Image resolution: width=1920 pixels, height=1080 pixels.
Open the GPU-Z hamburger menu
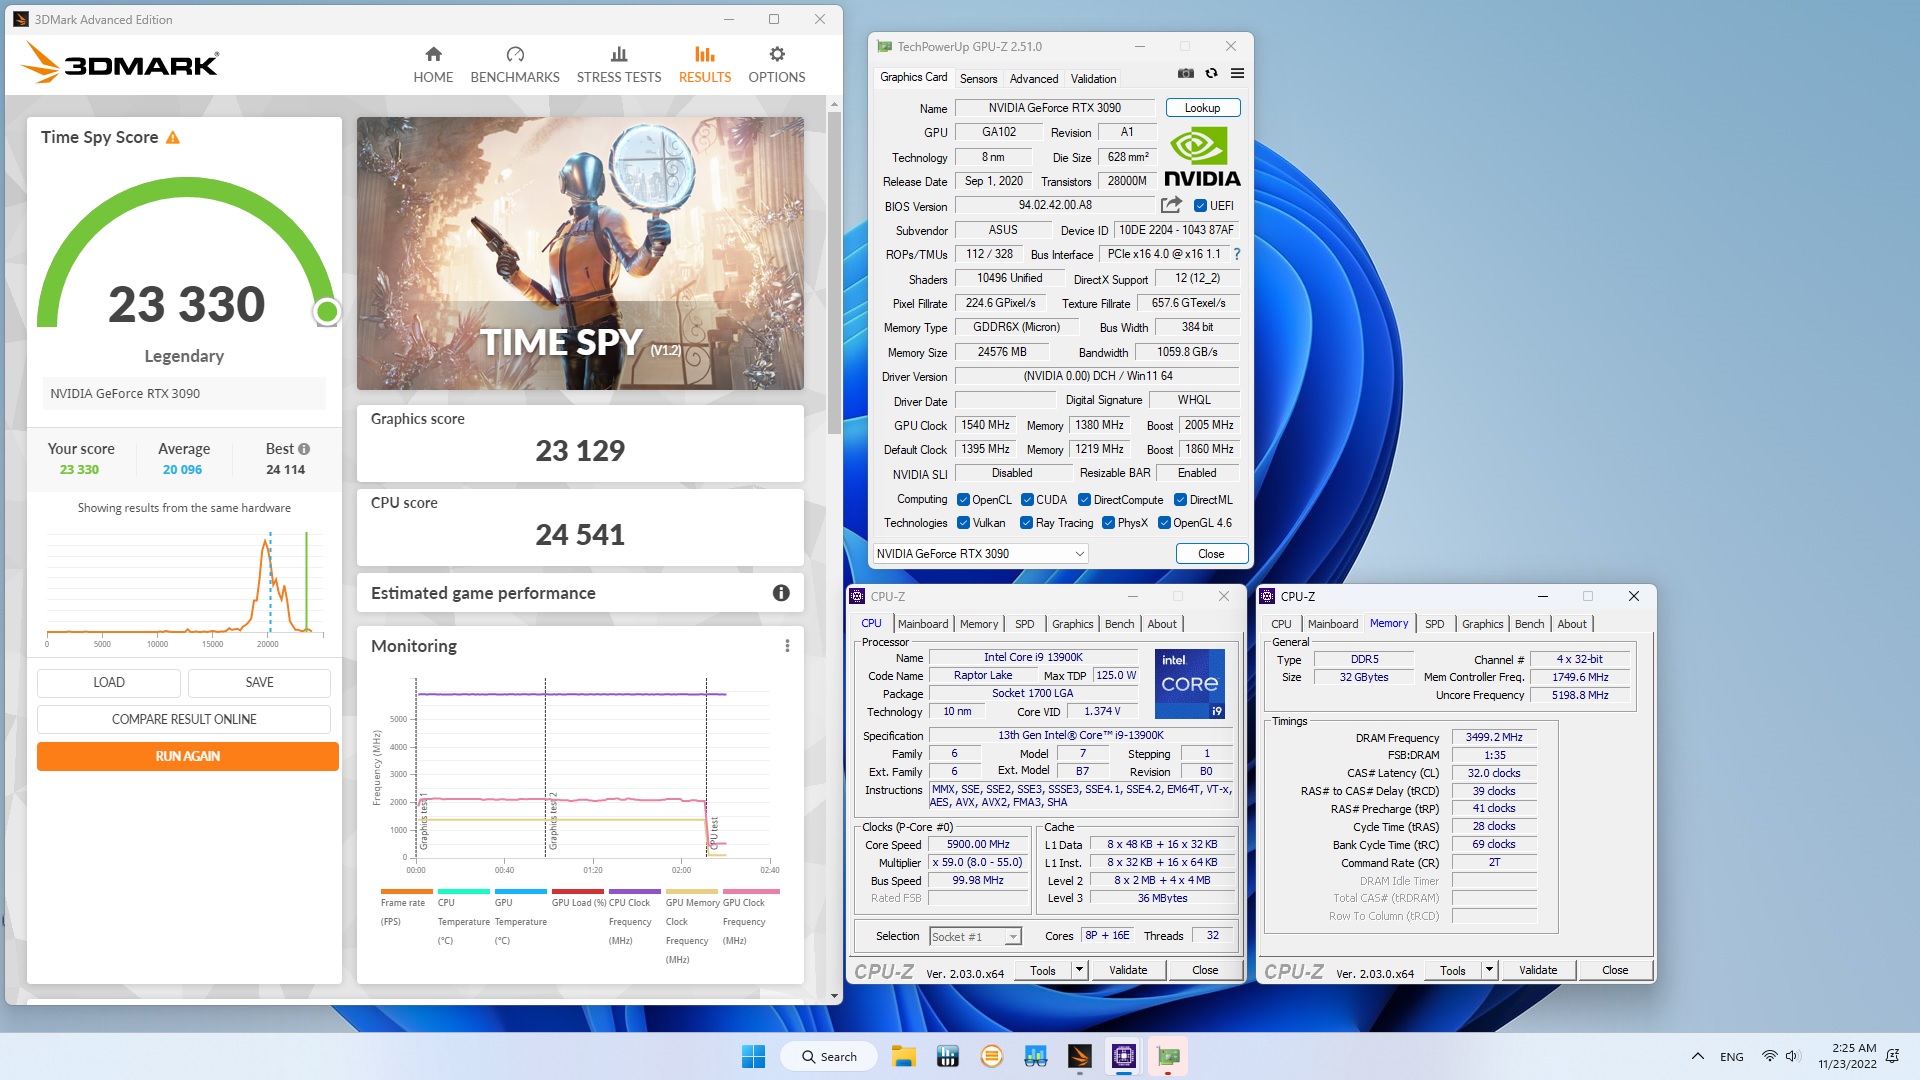(x=1237, y=73)
